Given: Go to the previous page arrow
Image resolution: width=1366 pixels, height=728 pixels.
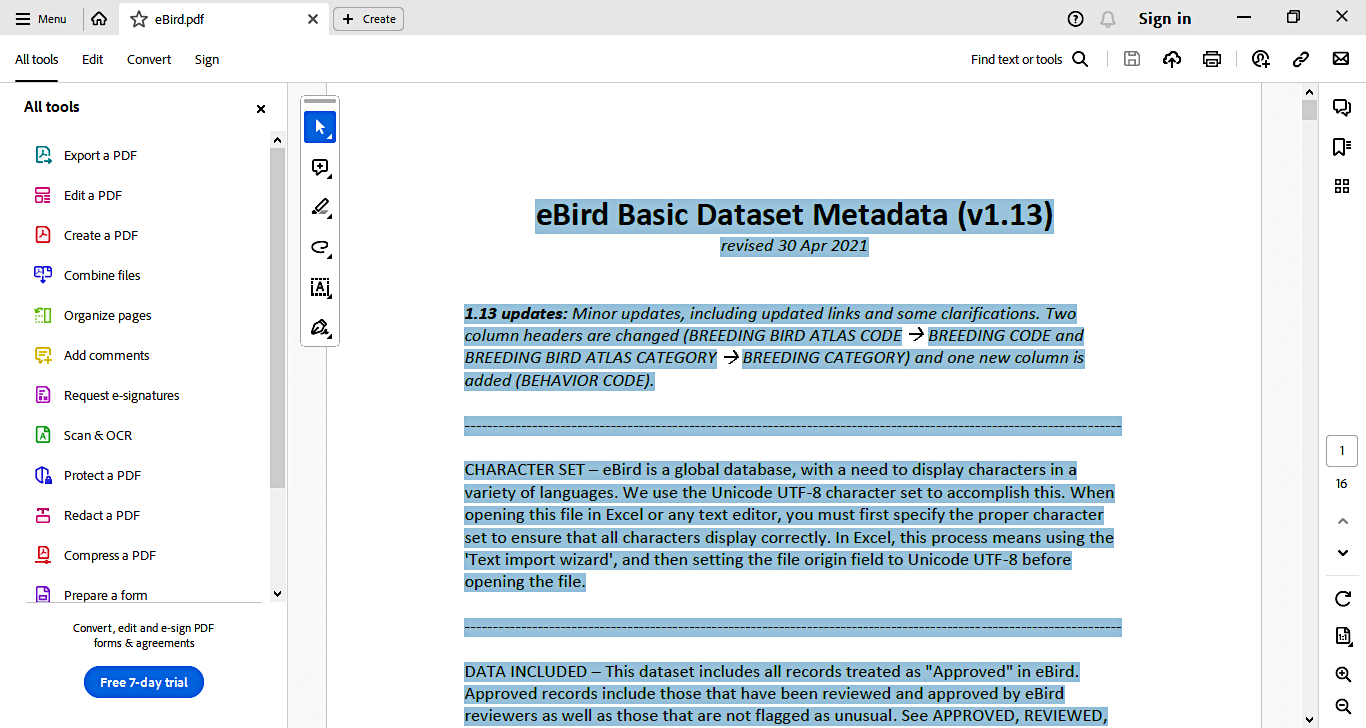Looking at the screenshot, I should coord(1343,521).
